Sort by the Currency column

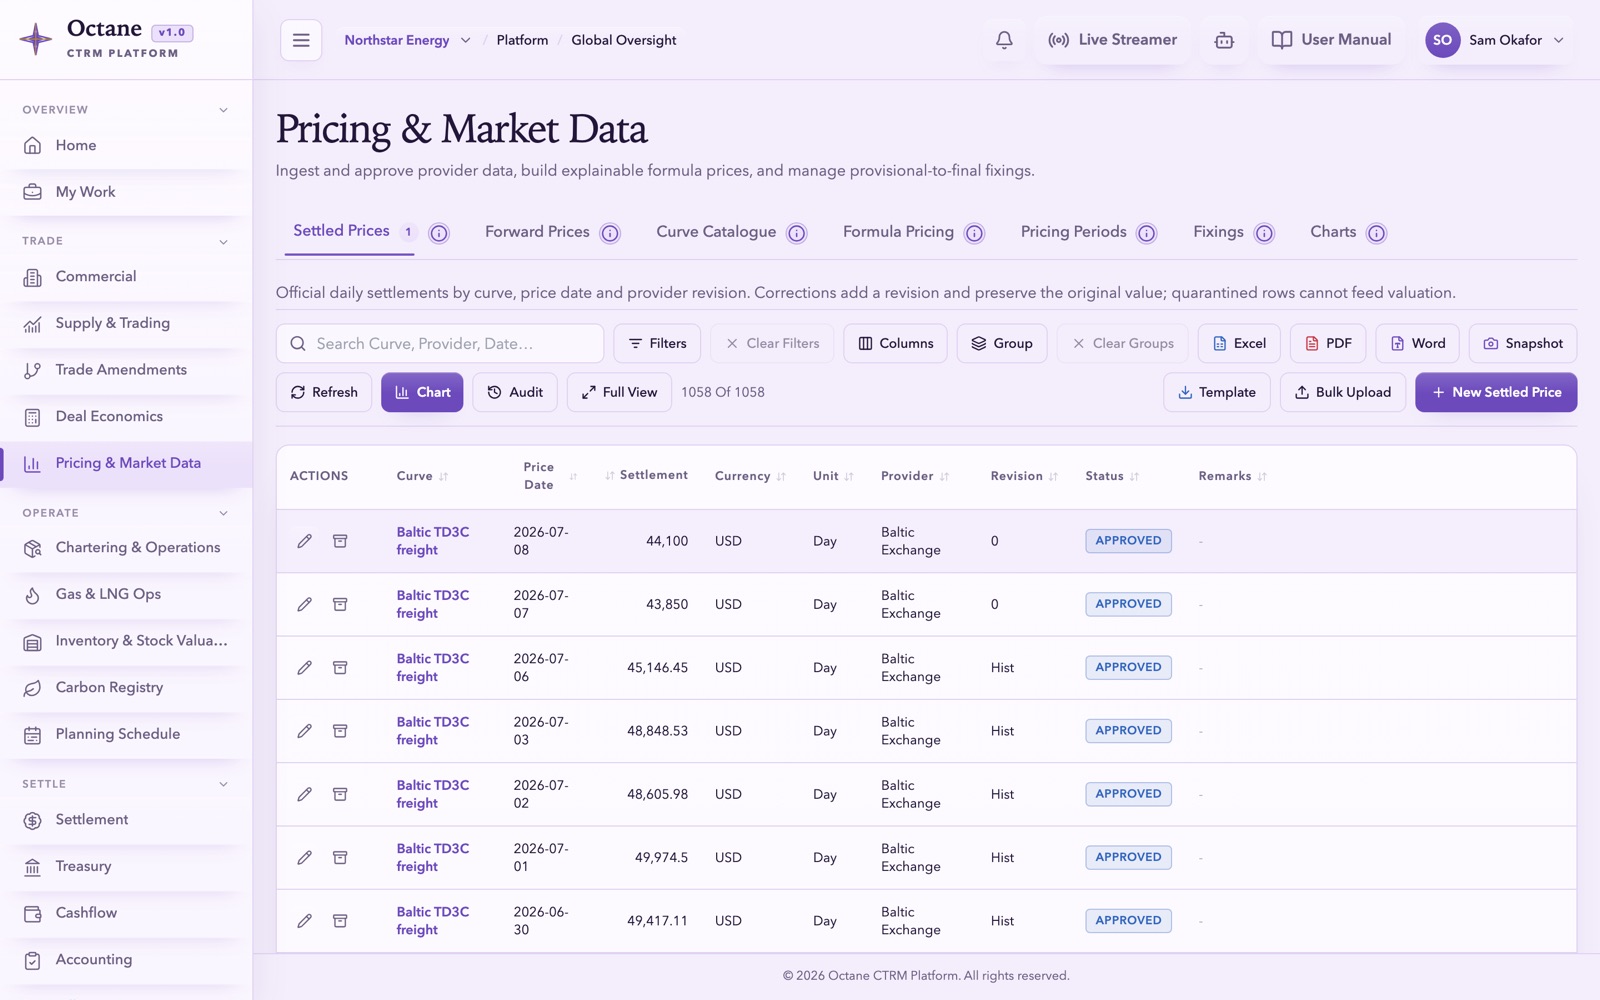[781, 477]
